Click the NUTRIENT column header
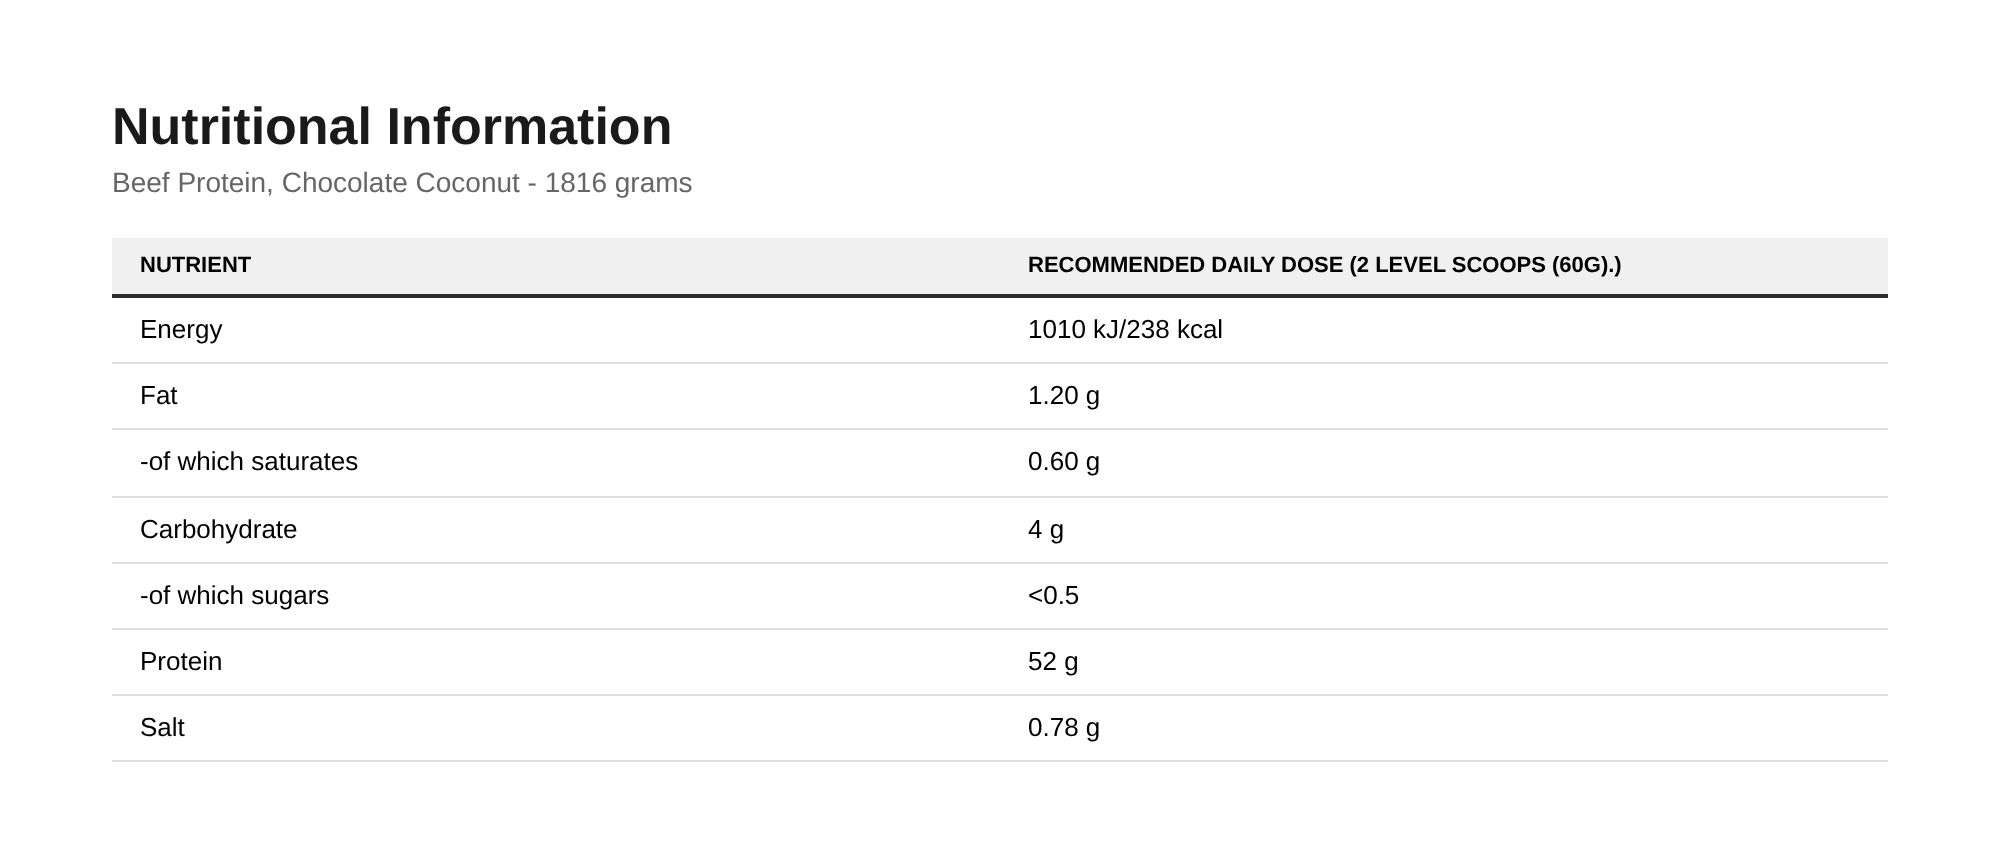2000x860 pixels. (195, 265)
